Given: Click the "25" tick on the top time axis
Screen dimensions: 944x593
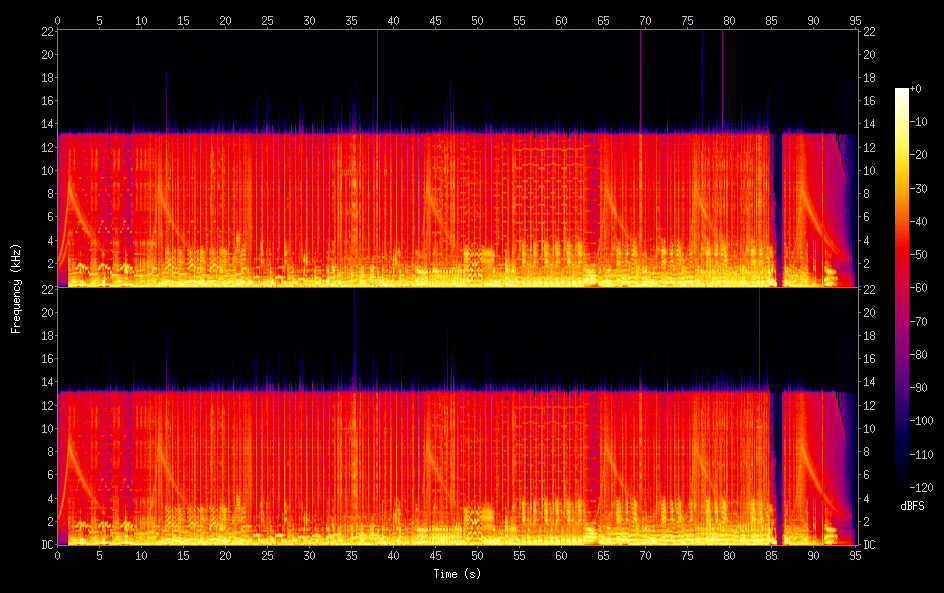Looking at the screenshot, I should click(x=267, y=20).
